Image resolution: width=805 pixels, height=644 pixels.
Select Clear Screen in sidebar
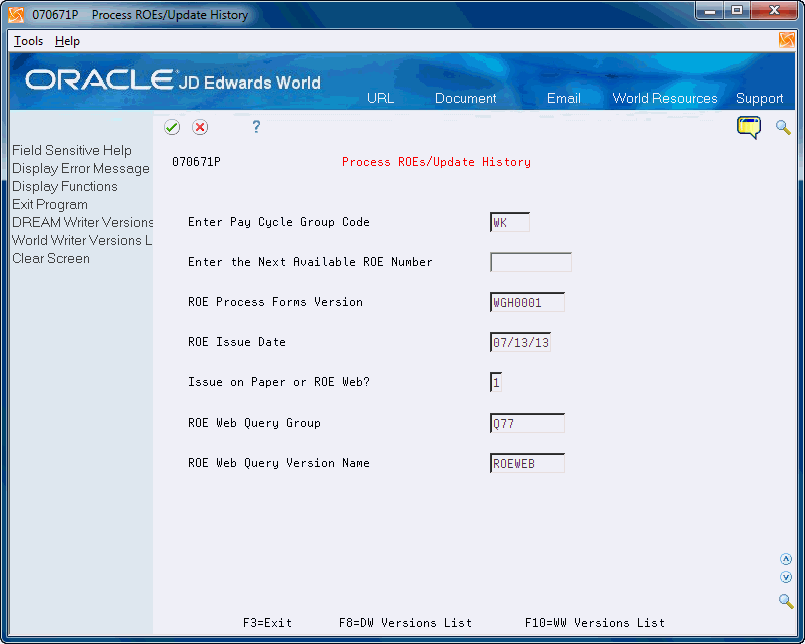(x=51, y=258)
